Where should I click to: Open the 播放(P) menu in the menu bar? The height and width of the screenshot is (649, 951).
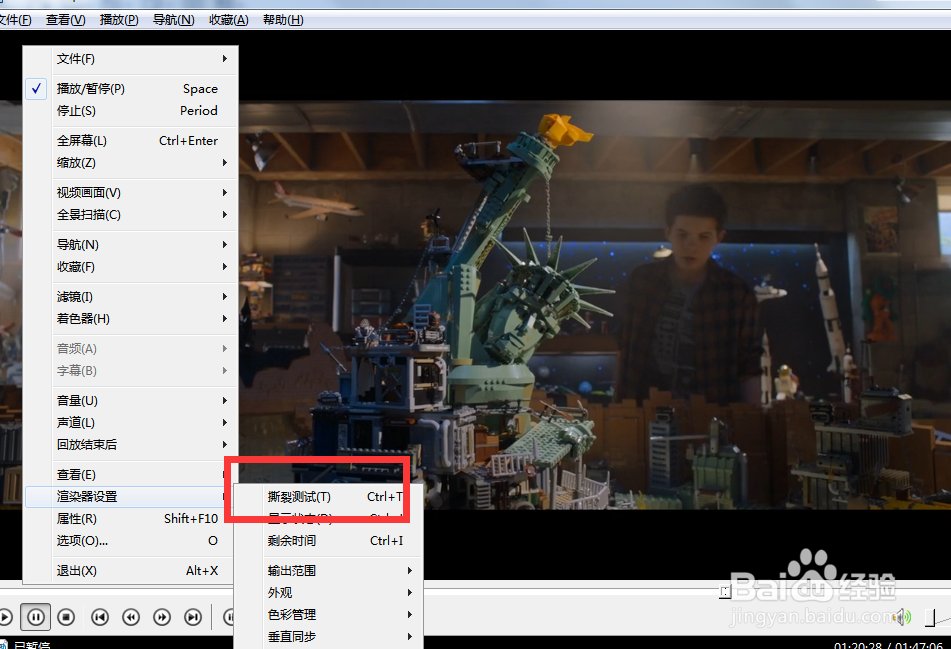point(119,20)
